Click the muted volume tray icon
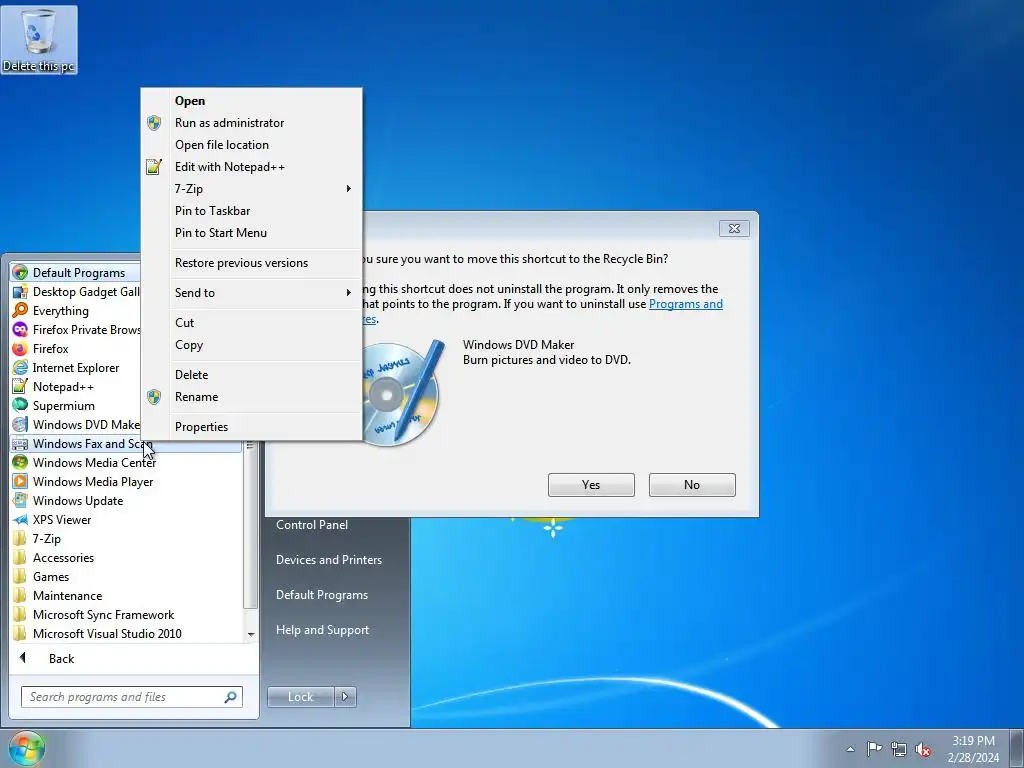The height and width of the screenshot is (768, 1024). point(923,749)
